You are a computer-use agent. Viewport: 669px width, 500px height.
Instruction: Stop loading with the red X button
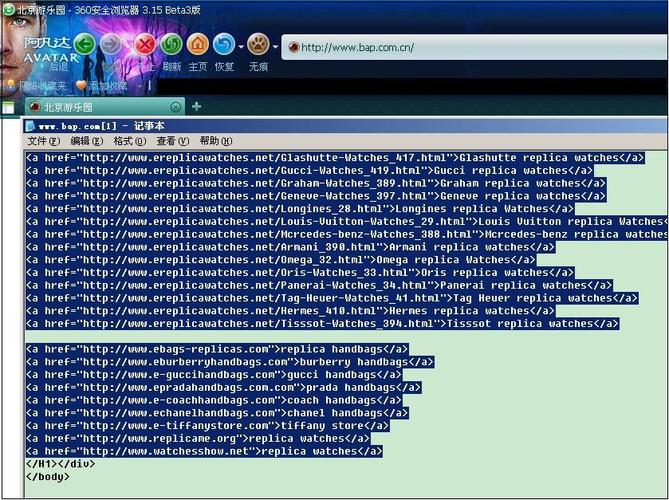(145, 44)
